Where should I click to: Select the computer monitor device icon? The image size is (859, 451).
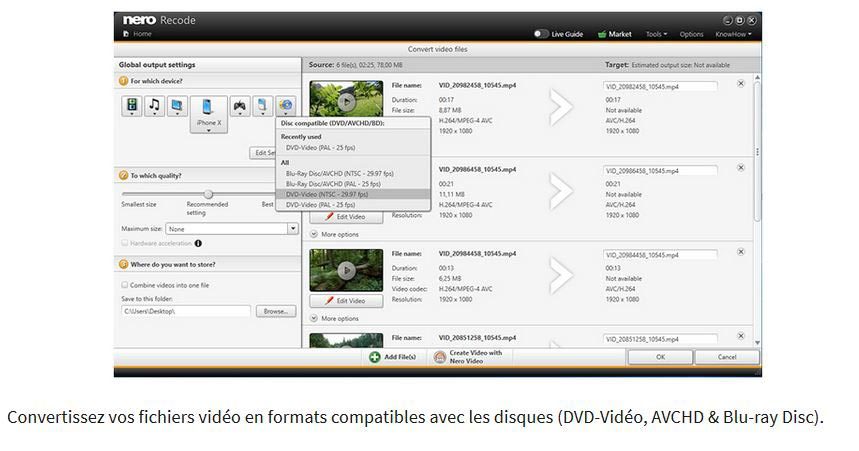177,106
